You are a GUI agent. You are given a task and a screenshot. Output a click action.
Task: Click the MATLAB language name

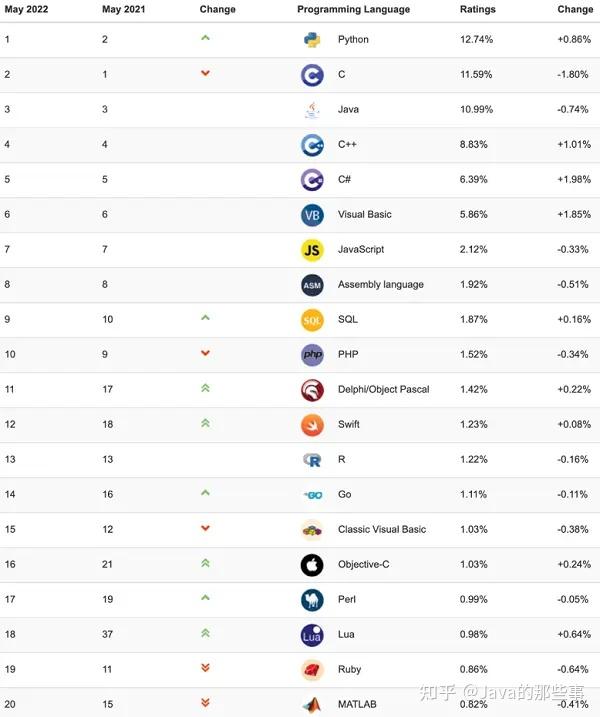(357, 705)
